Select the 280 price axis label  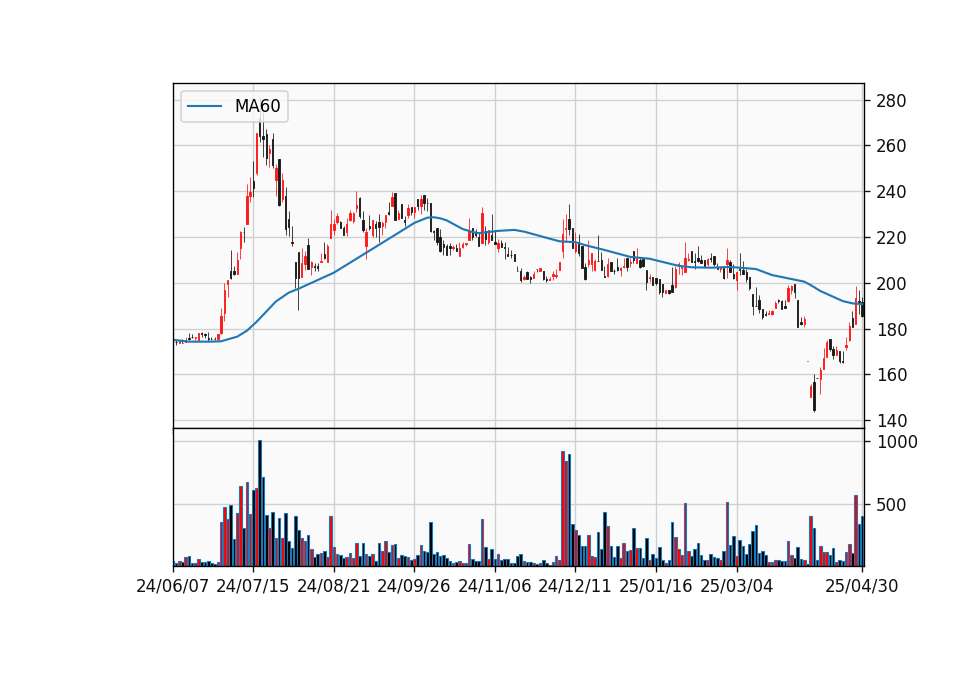point(891,101)
